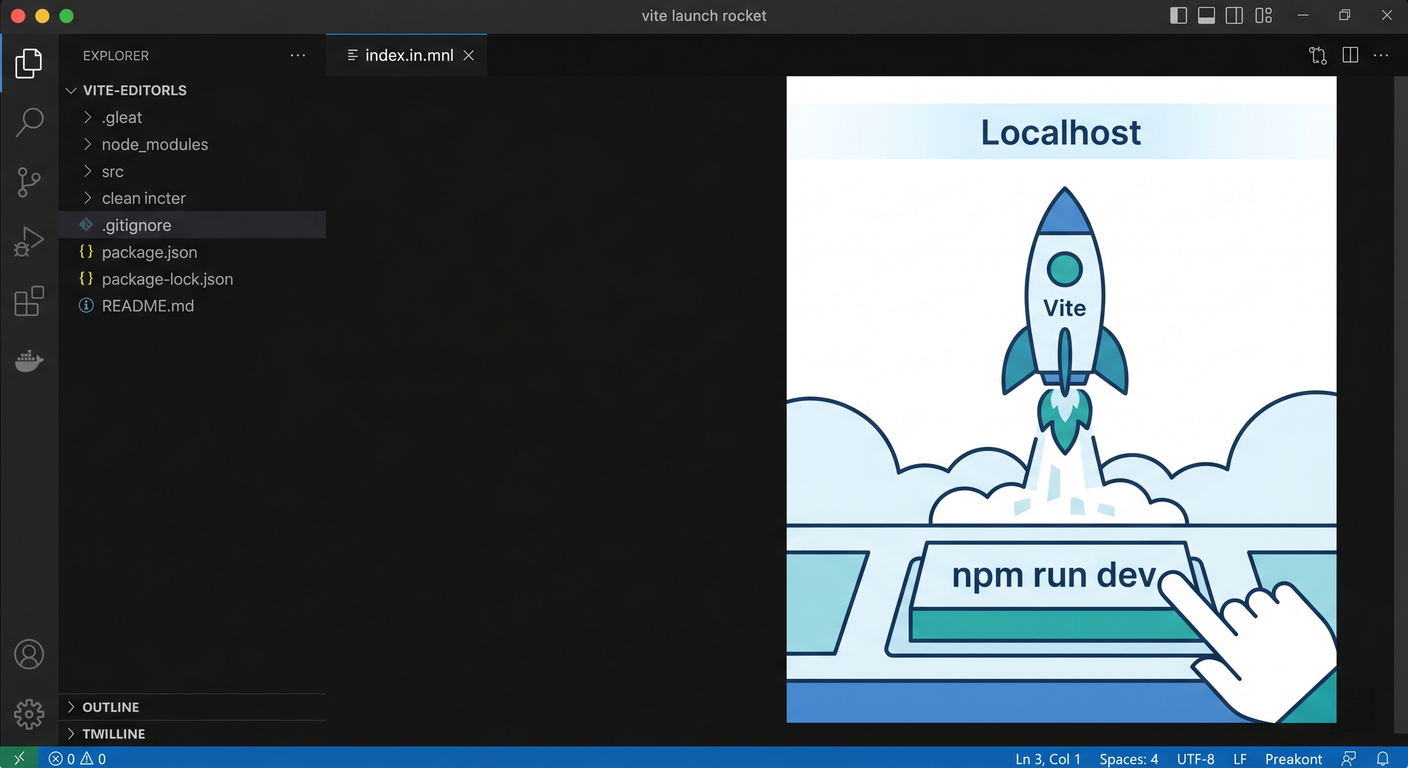The height and width of the screenshot is (768, 1408).
Task: Click the rocket launch image preview
Action: [1061, 399]
